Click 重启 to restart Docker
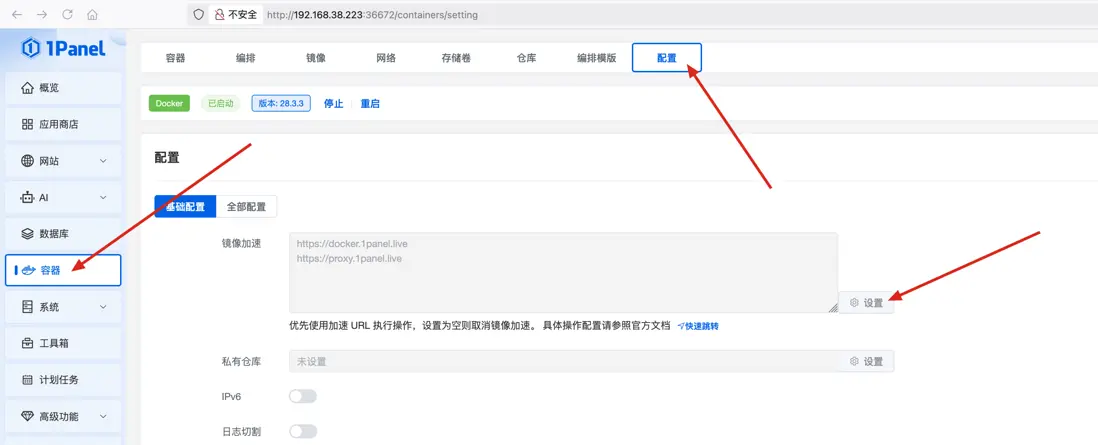Image resolution: width=1098 pixels, height=445 pixels. (x=370, y=104)
